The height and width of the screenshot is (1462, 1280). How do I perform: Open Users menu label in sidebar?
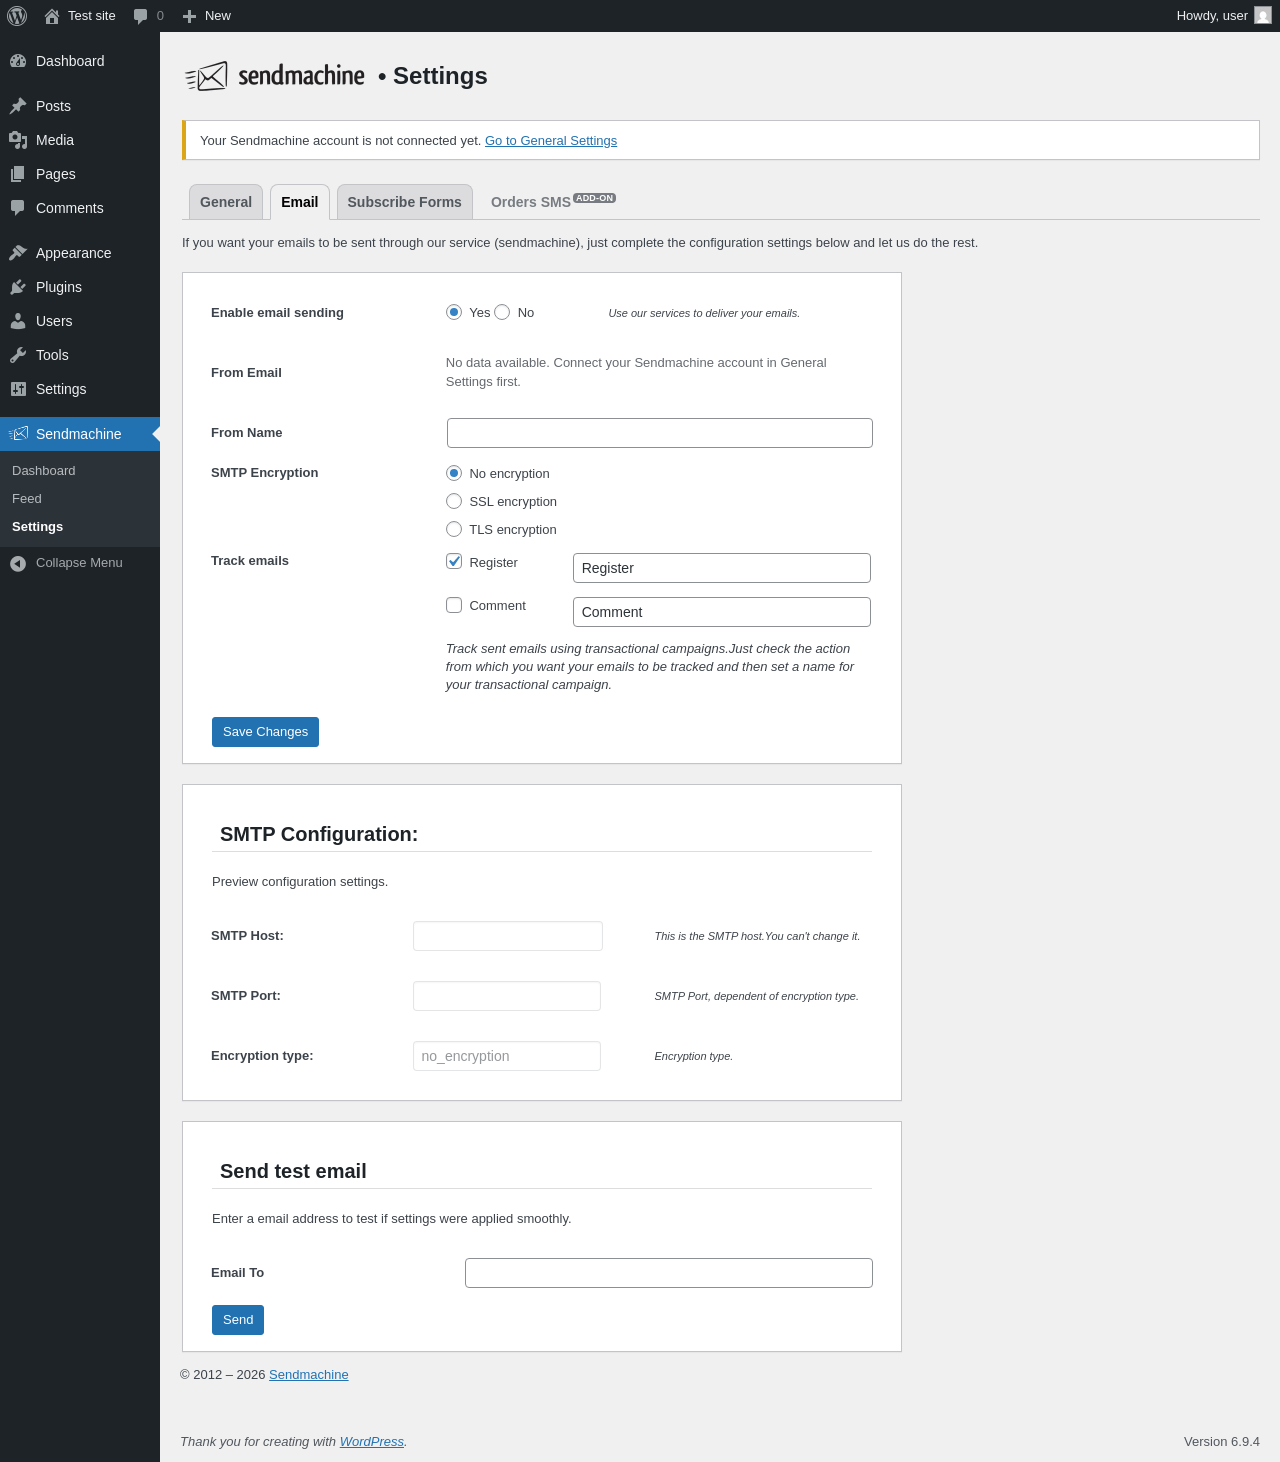click(x=54, y=321)
